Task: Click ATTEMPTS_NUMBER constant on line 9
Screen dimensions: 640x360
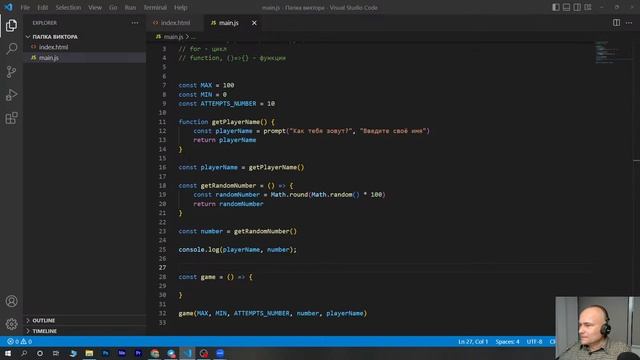Action: pos(228,104)
